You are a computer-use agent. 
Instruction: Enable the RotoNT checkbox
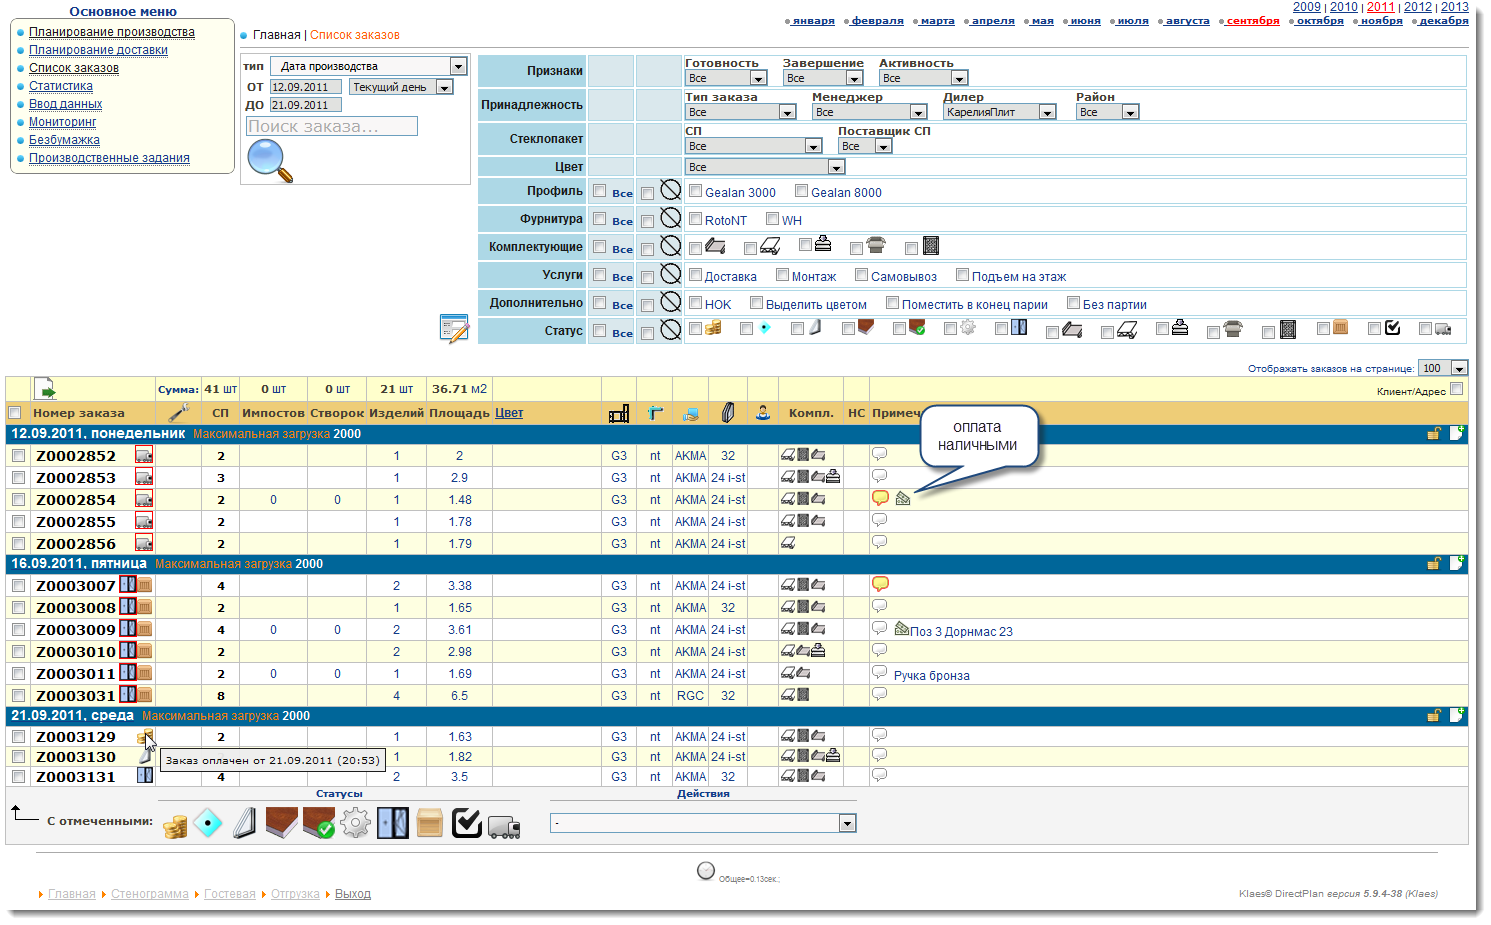pos(696,219)
